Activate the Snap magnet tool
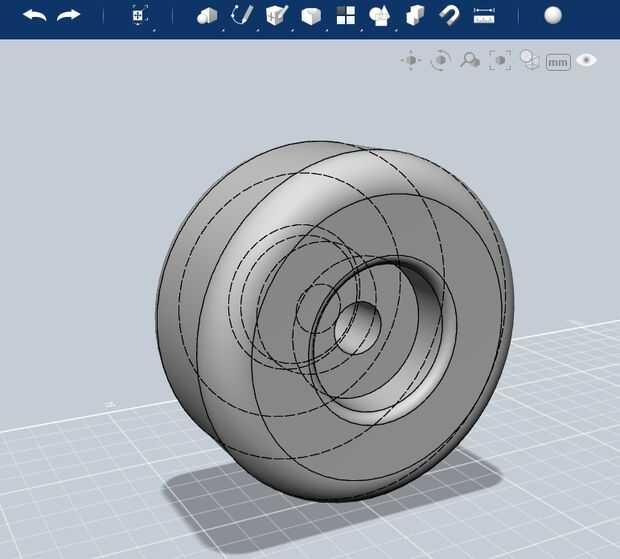 450,16
